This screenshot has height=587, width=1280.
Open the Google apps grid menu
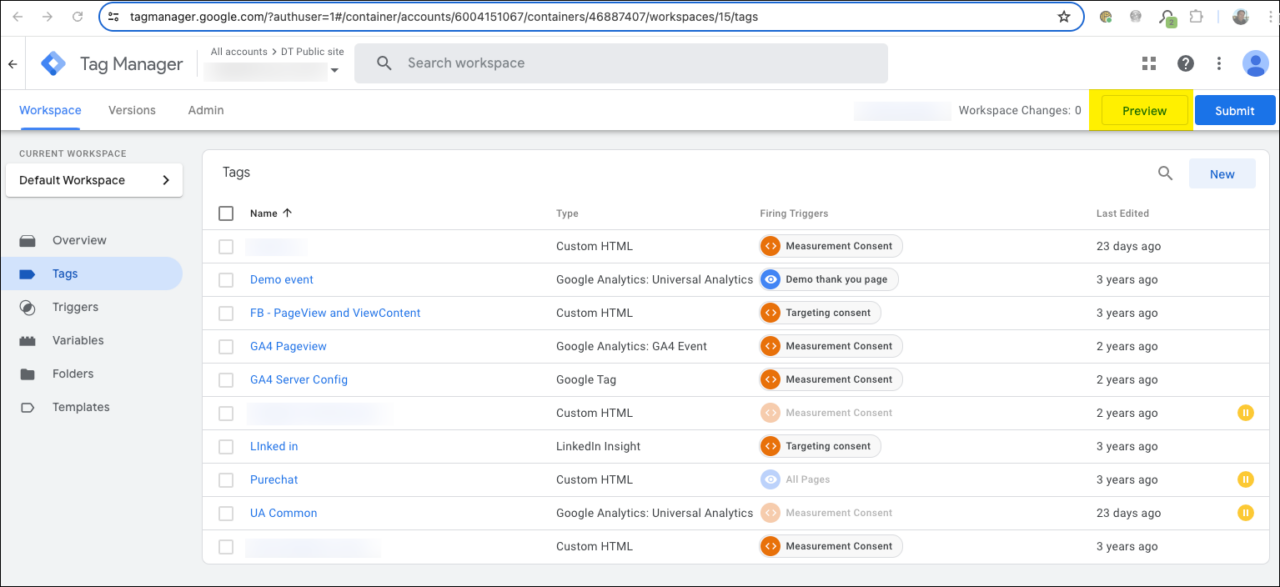click(1148, 63)
